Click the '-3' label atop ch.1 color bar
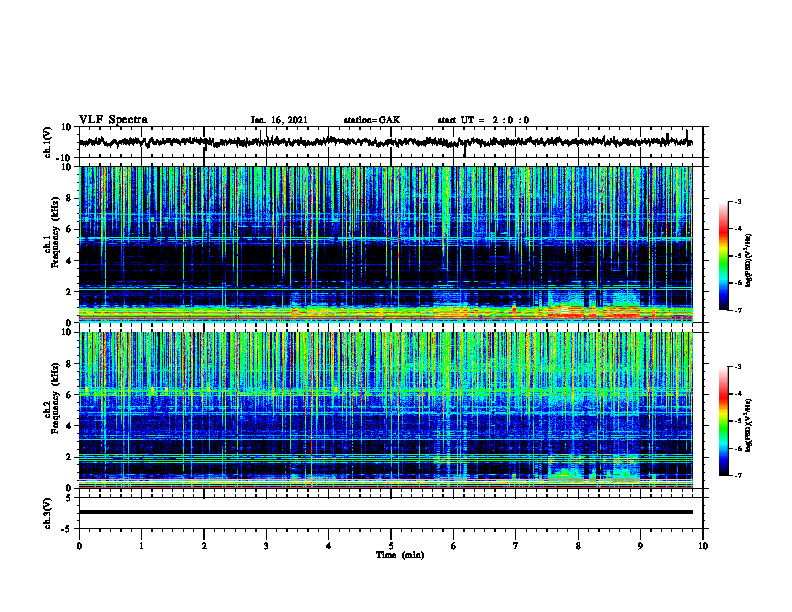792x612 pixels. [738, 202]
